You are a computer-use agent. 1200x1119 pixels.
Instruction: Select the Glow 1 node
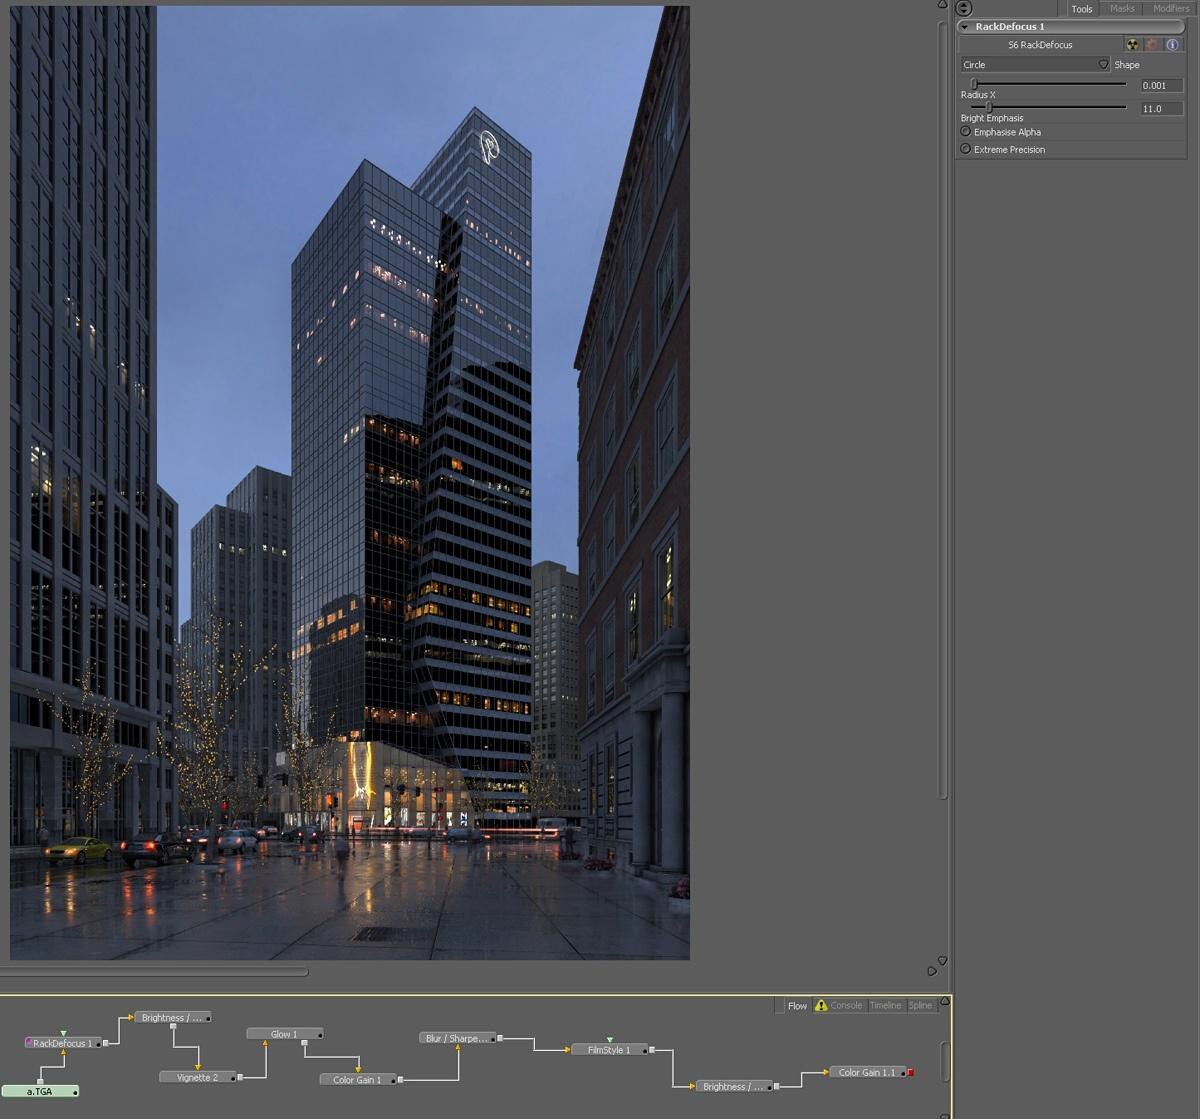[284, 1034]
